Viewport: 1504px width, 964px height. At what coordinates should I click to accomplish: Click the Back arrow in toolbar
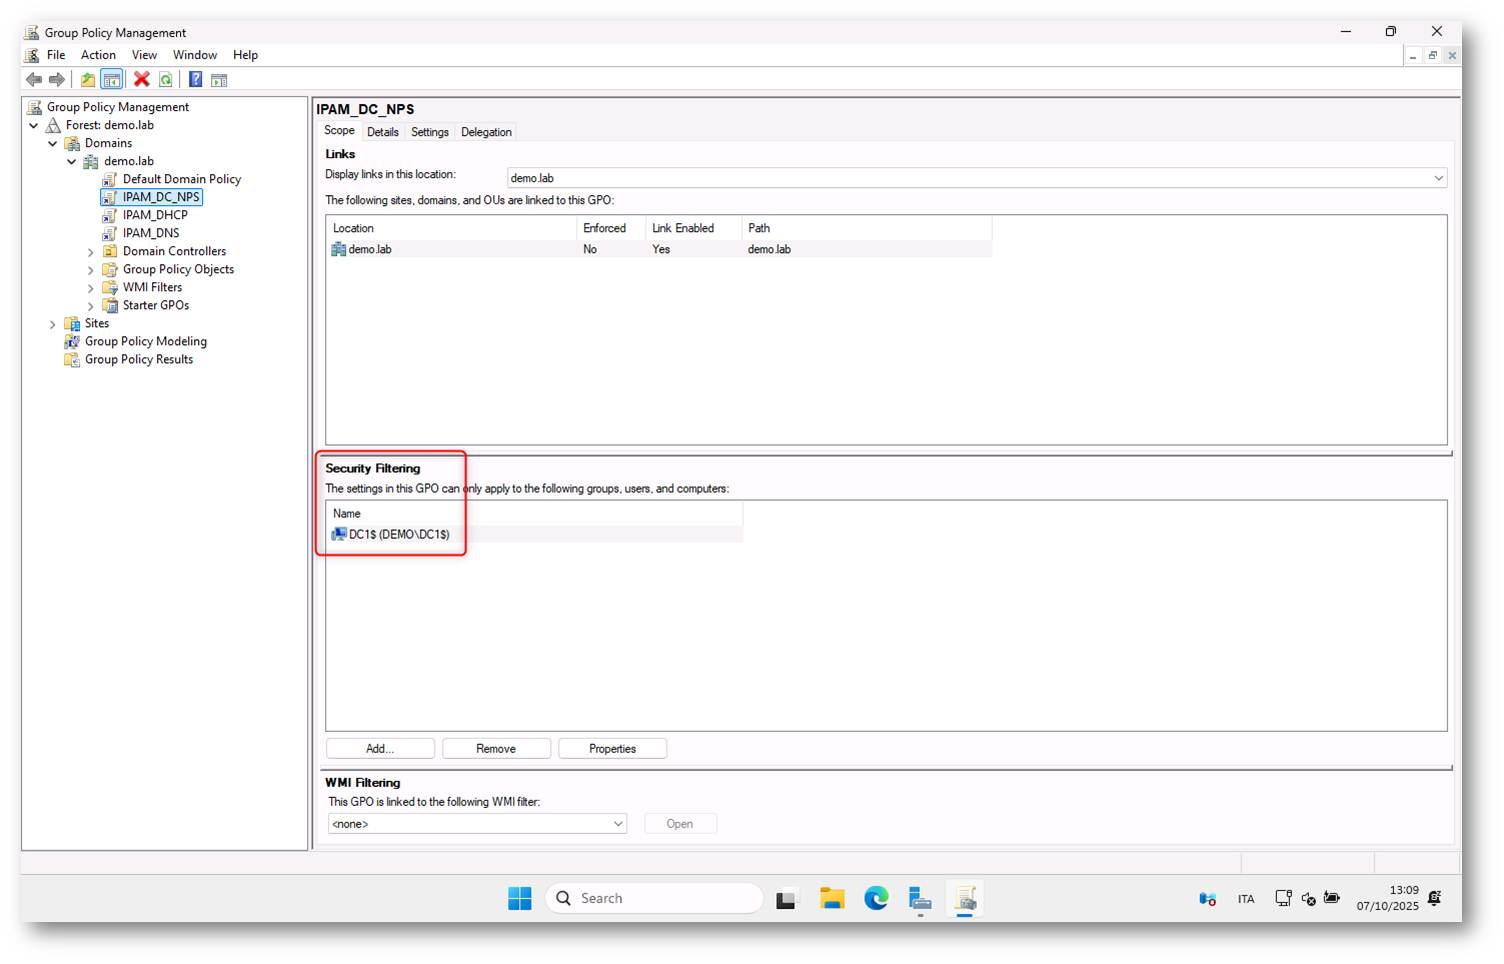[34, 79]
